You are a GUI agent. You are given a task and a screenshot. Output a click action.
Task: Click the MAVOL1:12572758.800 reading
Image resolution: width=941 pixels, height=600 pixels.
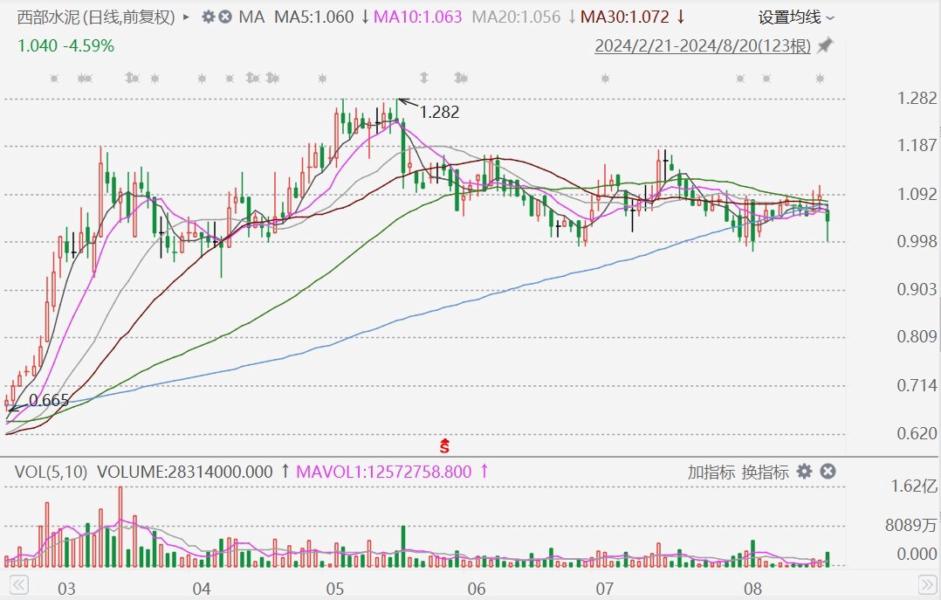(x=384, y=472)
